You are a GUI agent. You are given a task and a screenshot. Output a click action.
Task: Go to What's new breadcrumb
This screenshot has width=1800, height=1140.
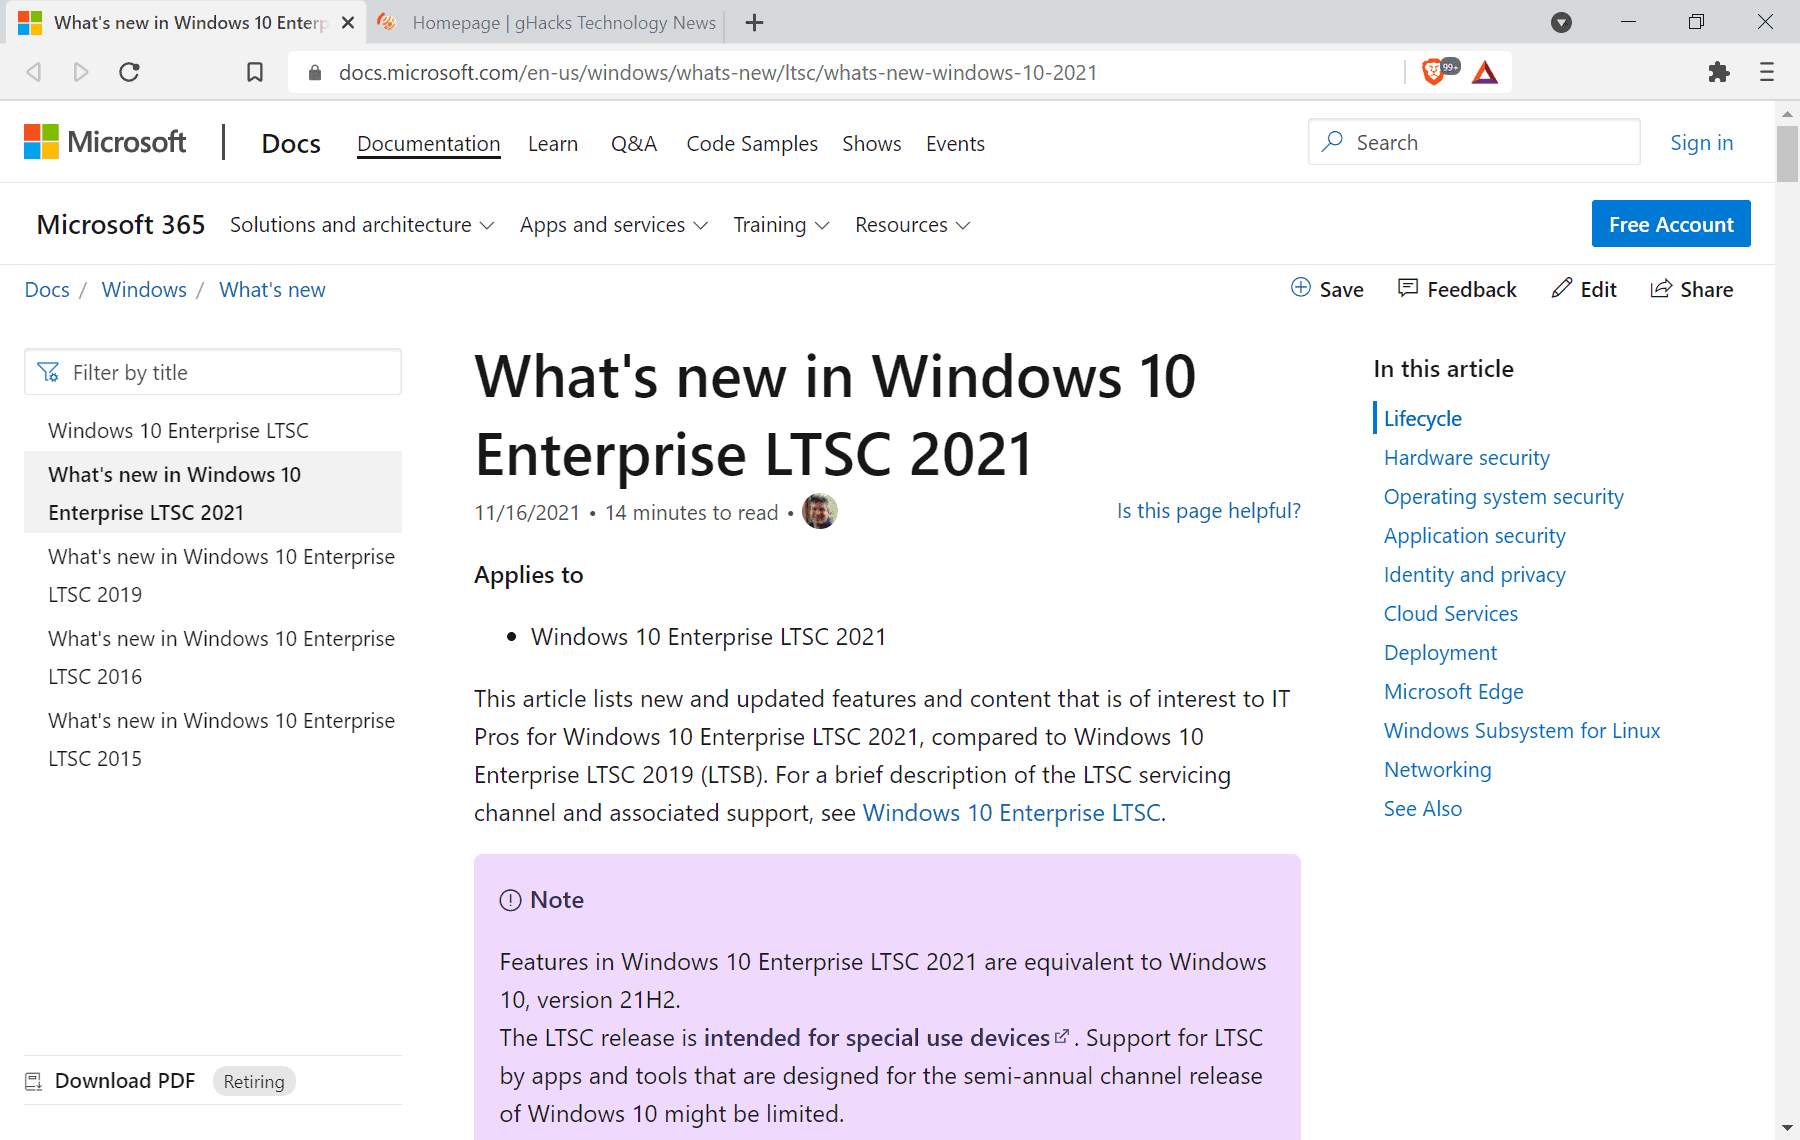point(272,289)
